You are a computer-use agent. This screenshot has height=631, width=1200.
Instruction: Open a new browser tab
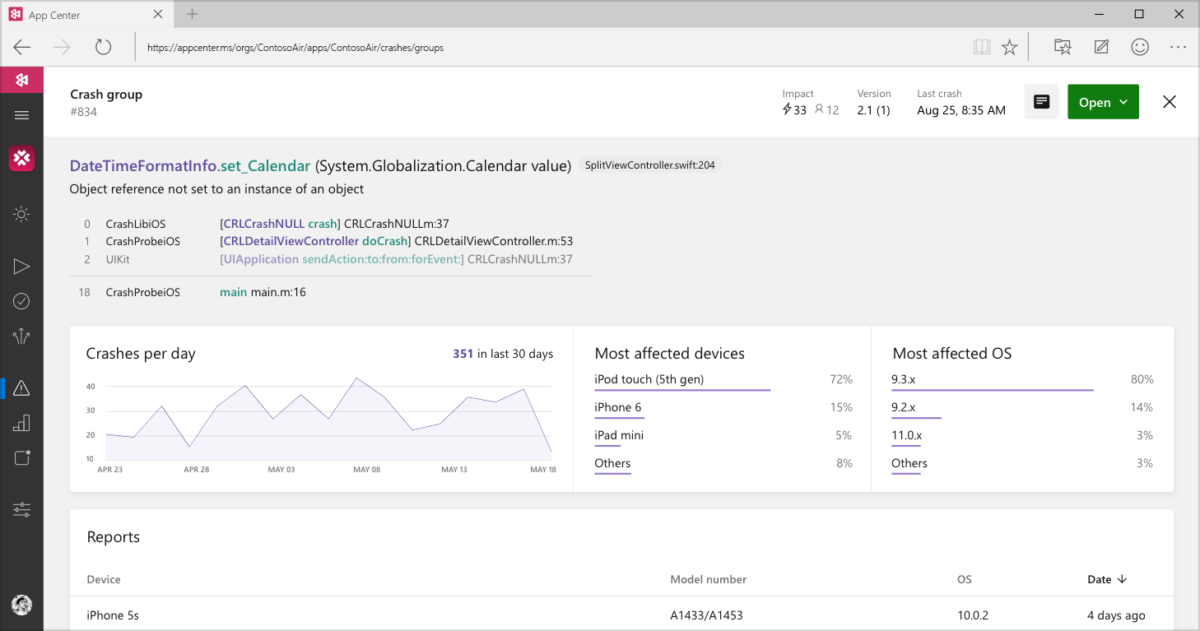192,14
